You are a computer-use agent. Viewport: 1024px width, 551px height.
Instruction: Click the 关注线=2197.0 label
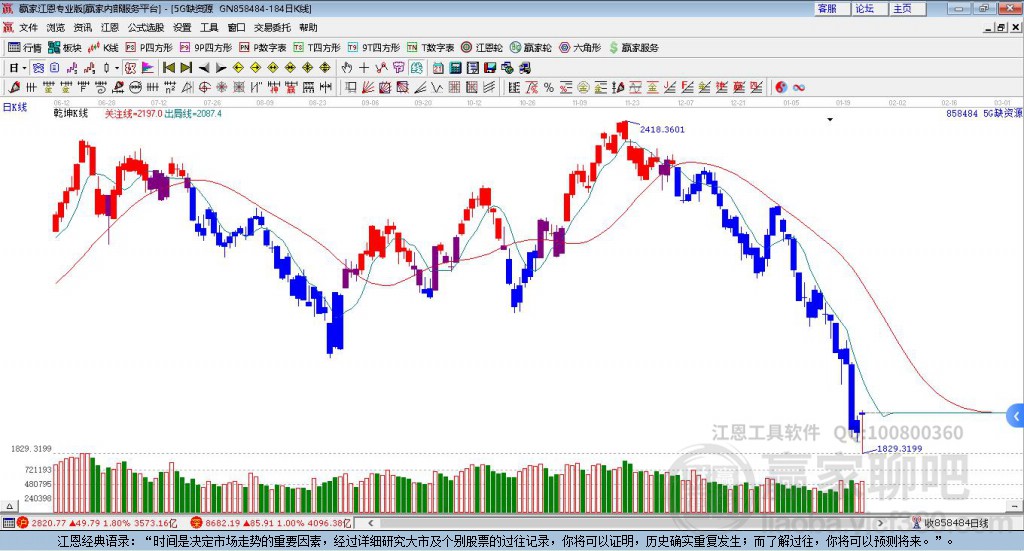click(x=133, y=114)
